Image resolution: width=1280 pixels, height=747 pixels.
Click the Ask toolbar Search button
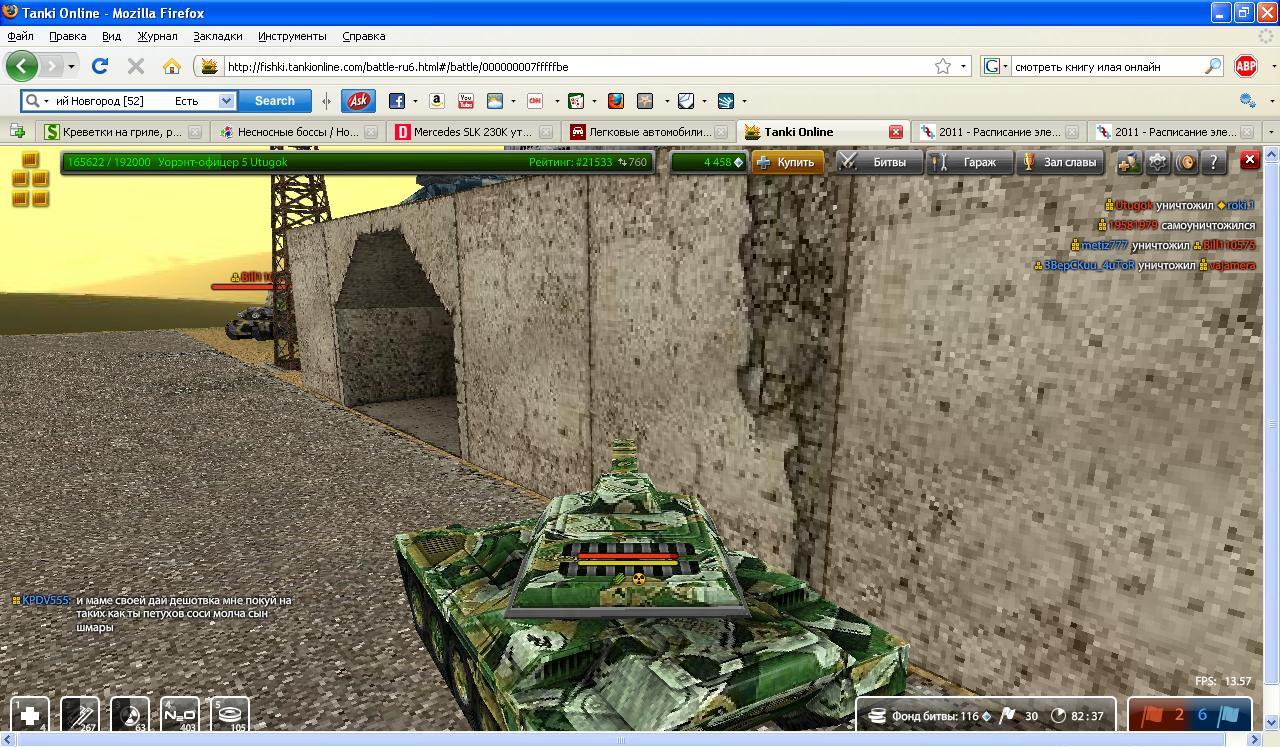tap(274, 101)
